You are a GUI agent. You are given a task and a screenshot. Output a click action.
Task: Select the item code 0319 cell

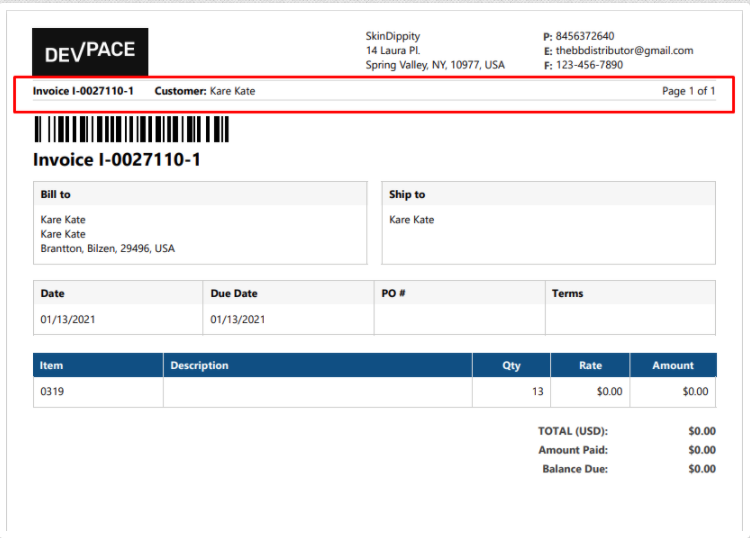point(52,392)
